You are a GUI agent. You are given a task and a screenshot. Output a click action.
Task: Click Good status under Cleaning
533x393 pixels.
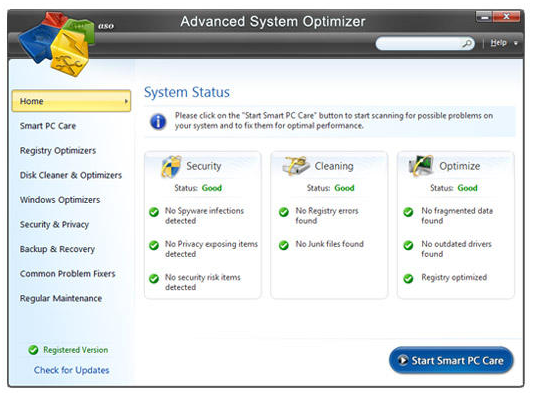(344, 188)
